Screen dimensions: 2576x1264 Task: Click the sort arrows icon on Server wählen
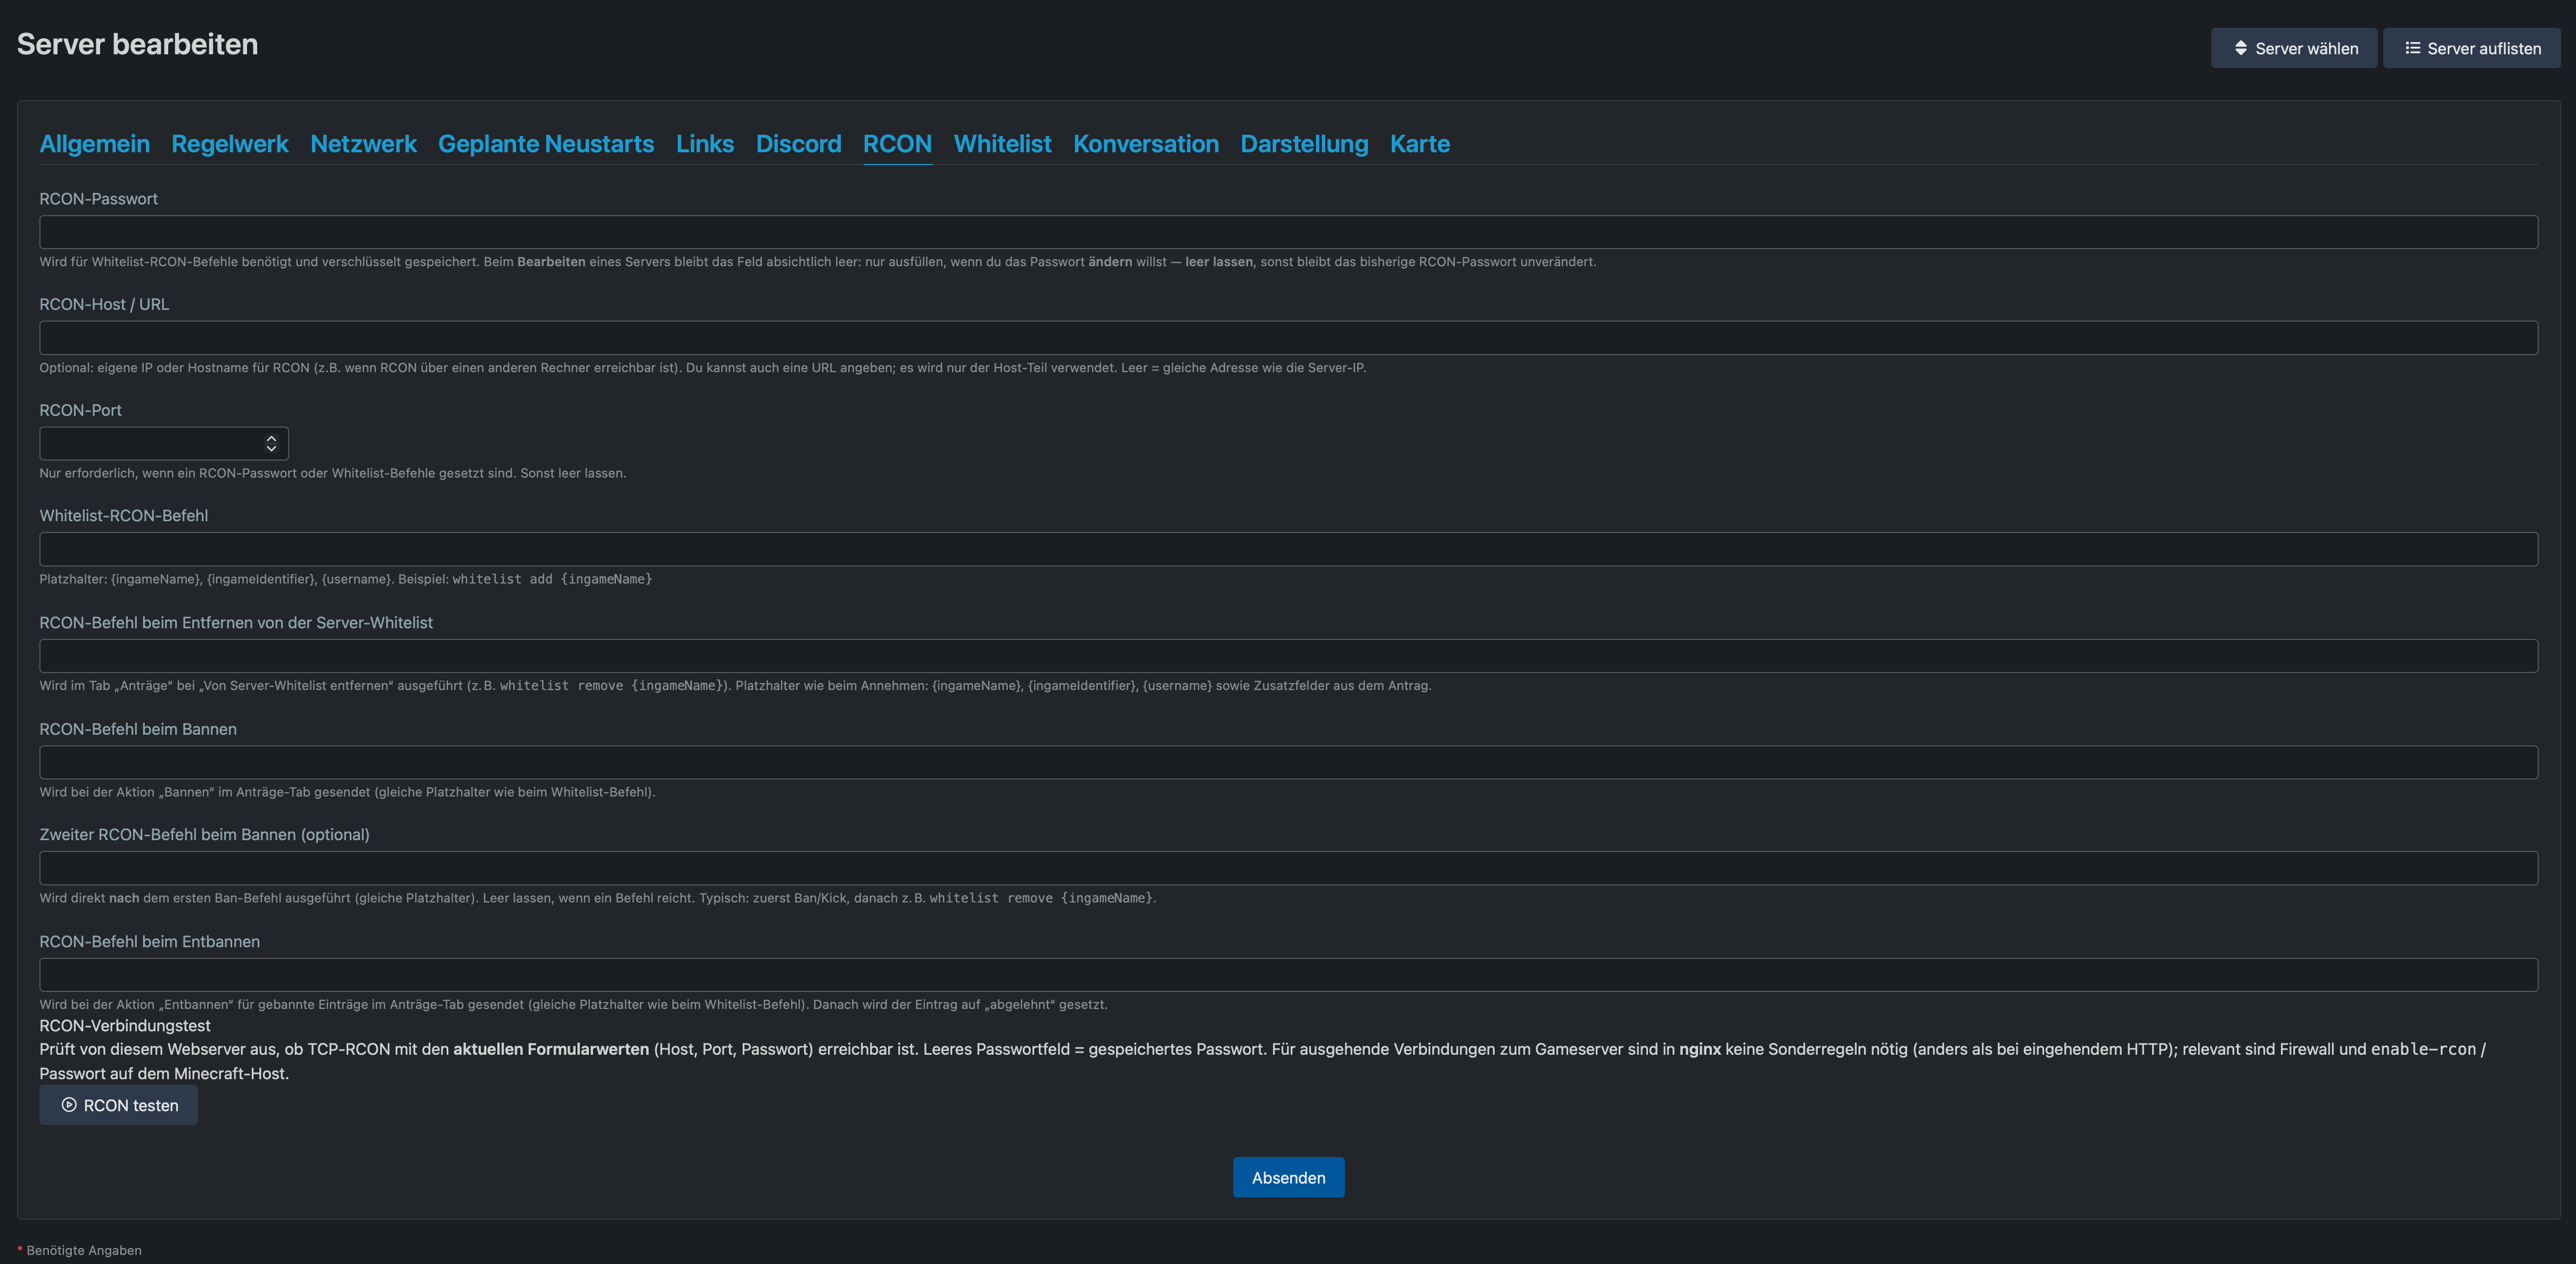pyautogui.click(x=2240, y=48)
